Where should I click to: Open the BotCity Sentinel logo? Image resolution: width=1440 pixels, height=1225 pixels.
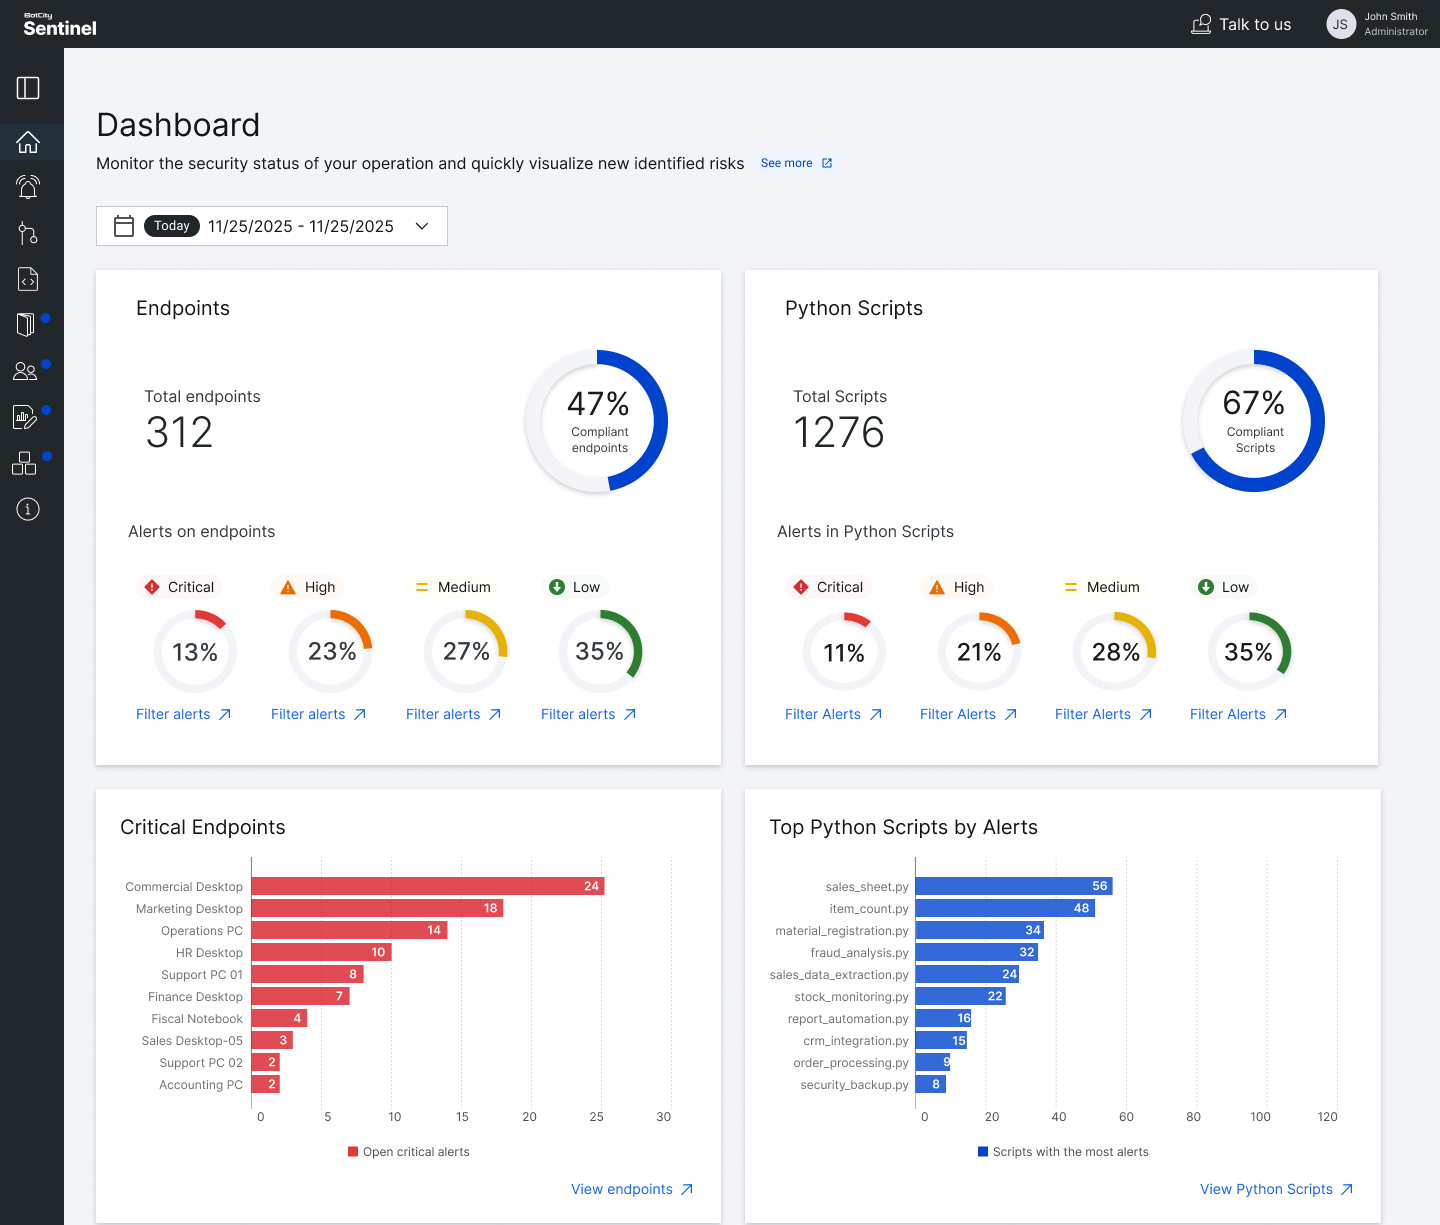59,24
